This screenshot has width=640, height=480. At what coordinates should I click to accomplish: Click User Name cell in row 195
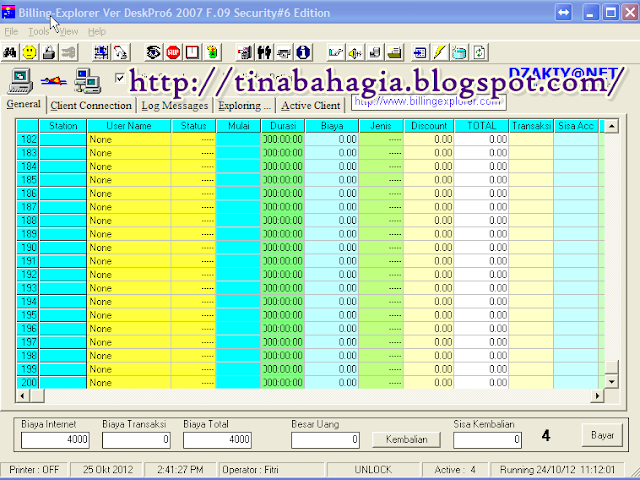point(129,315)
